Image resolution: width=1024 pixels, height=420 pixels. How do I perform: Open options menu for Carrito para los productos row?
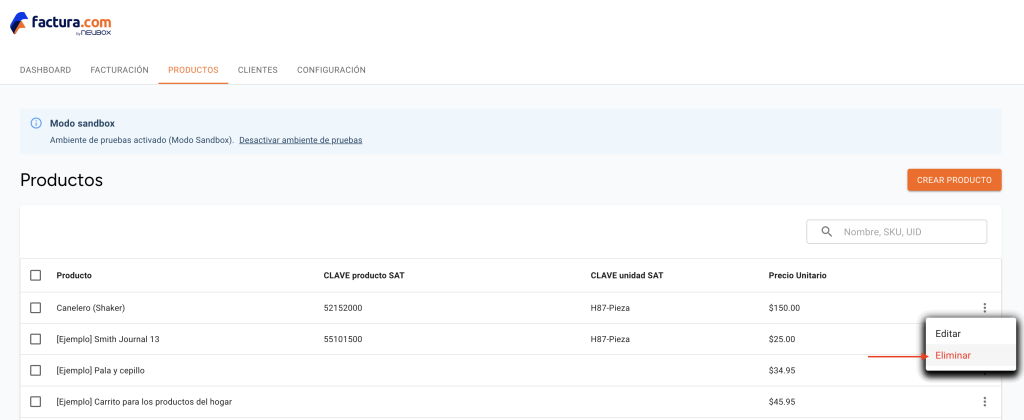(x=984, y=402)
